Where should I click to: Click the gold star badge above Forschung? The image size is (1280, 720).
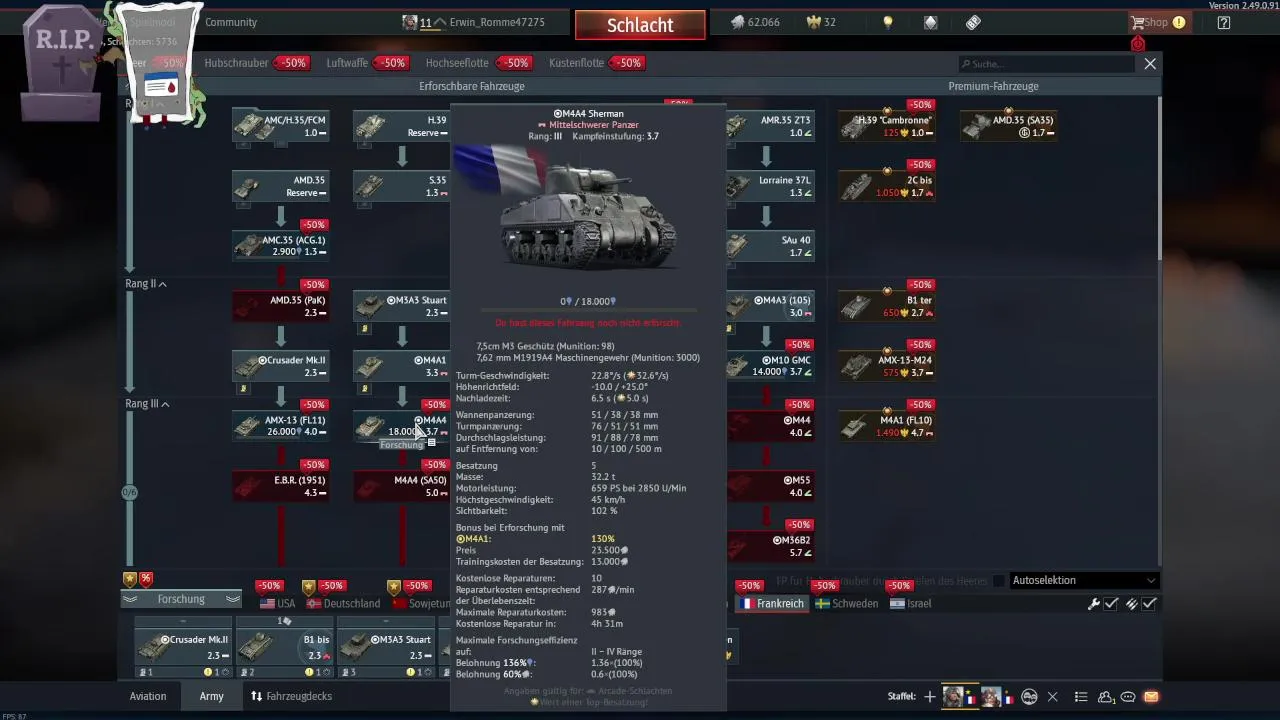click(x=129, y=578)
